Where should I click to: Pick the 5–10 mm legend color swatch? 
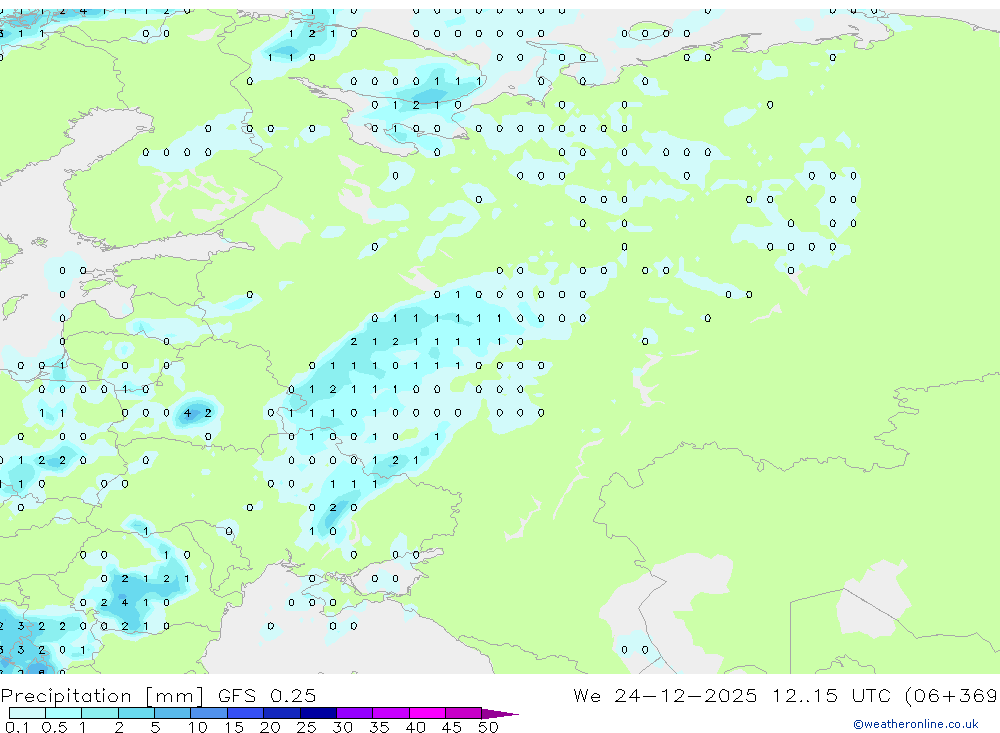point(173,713)
